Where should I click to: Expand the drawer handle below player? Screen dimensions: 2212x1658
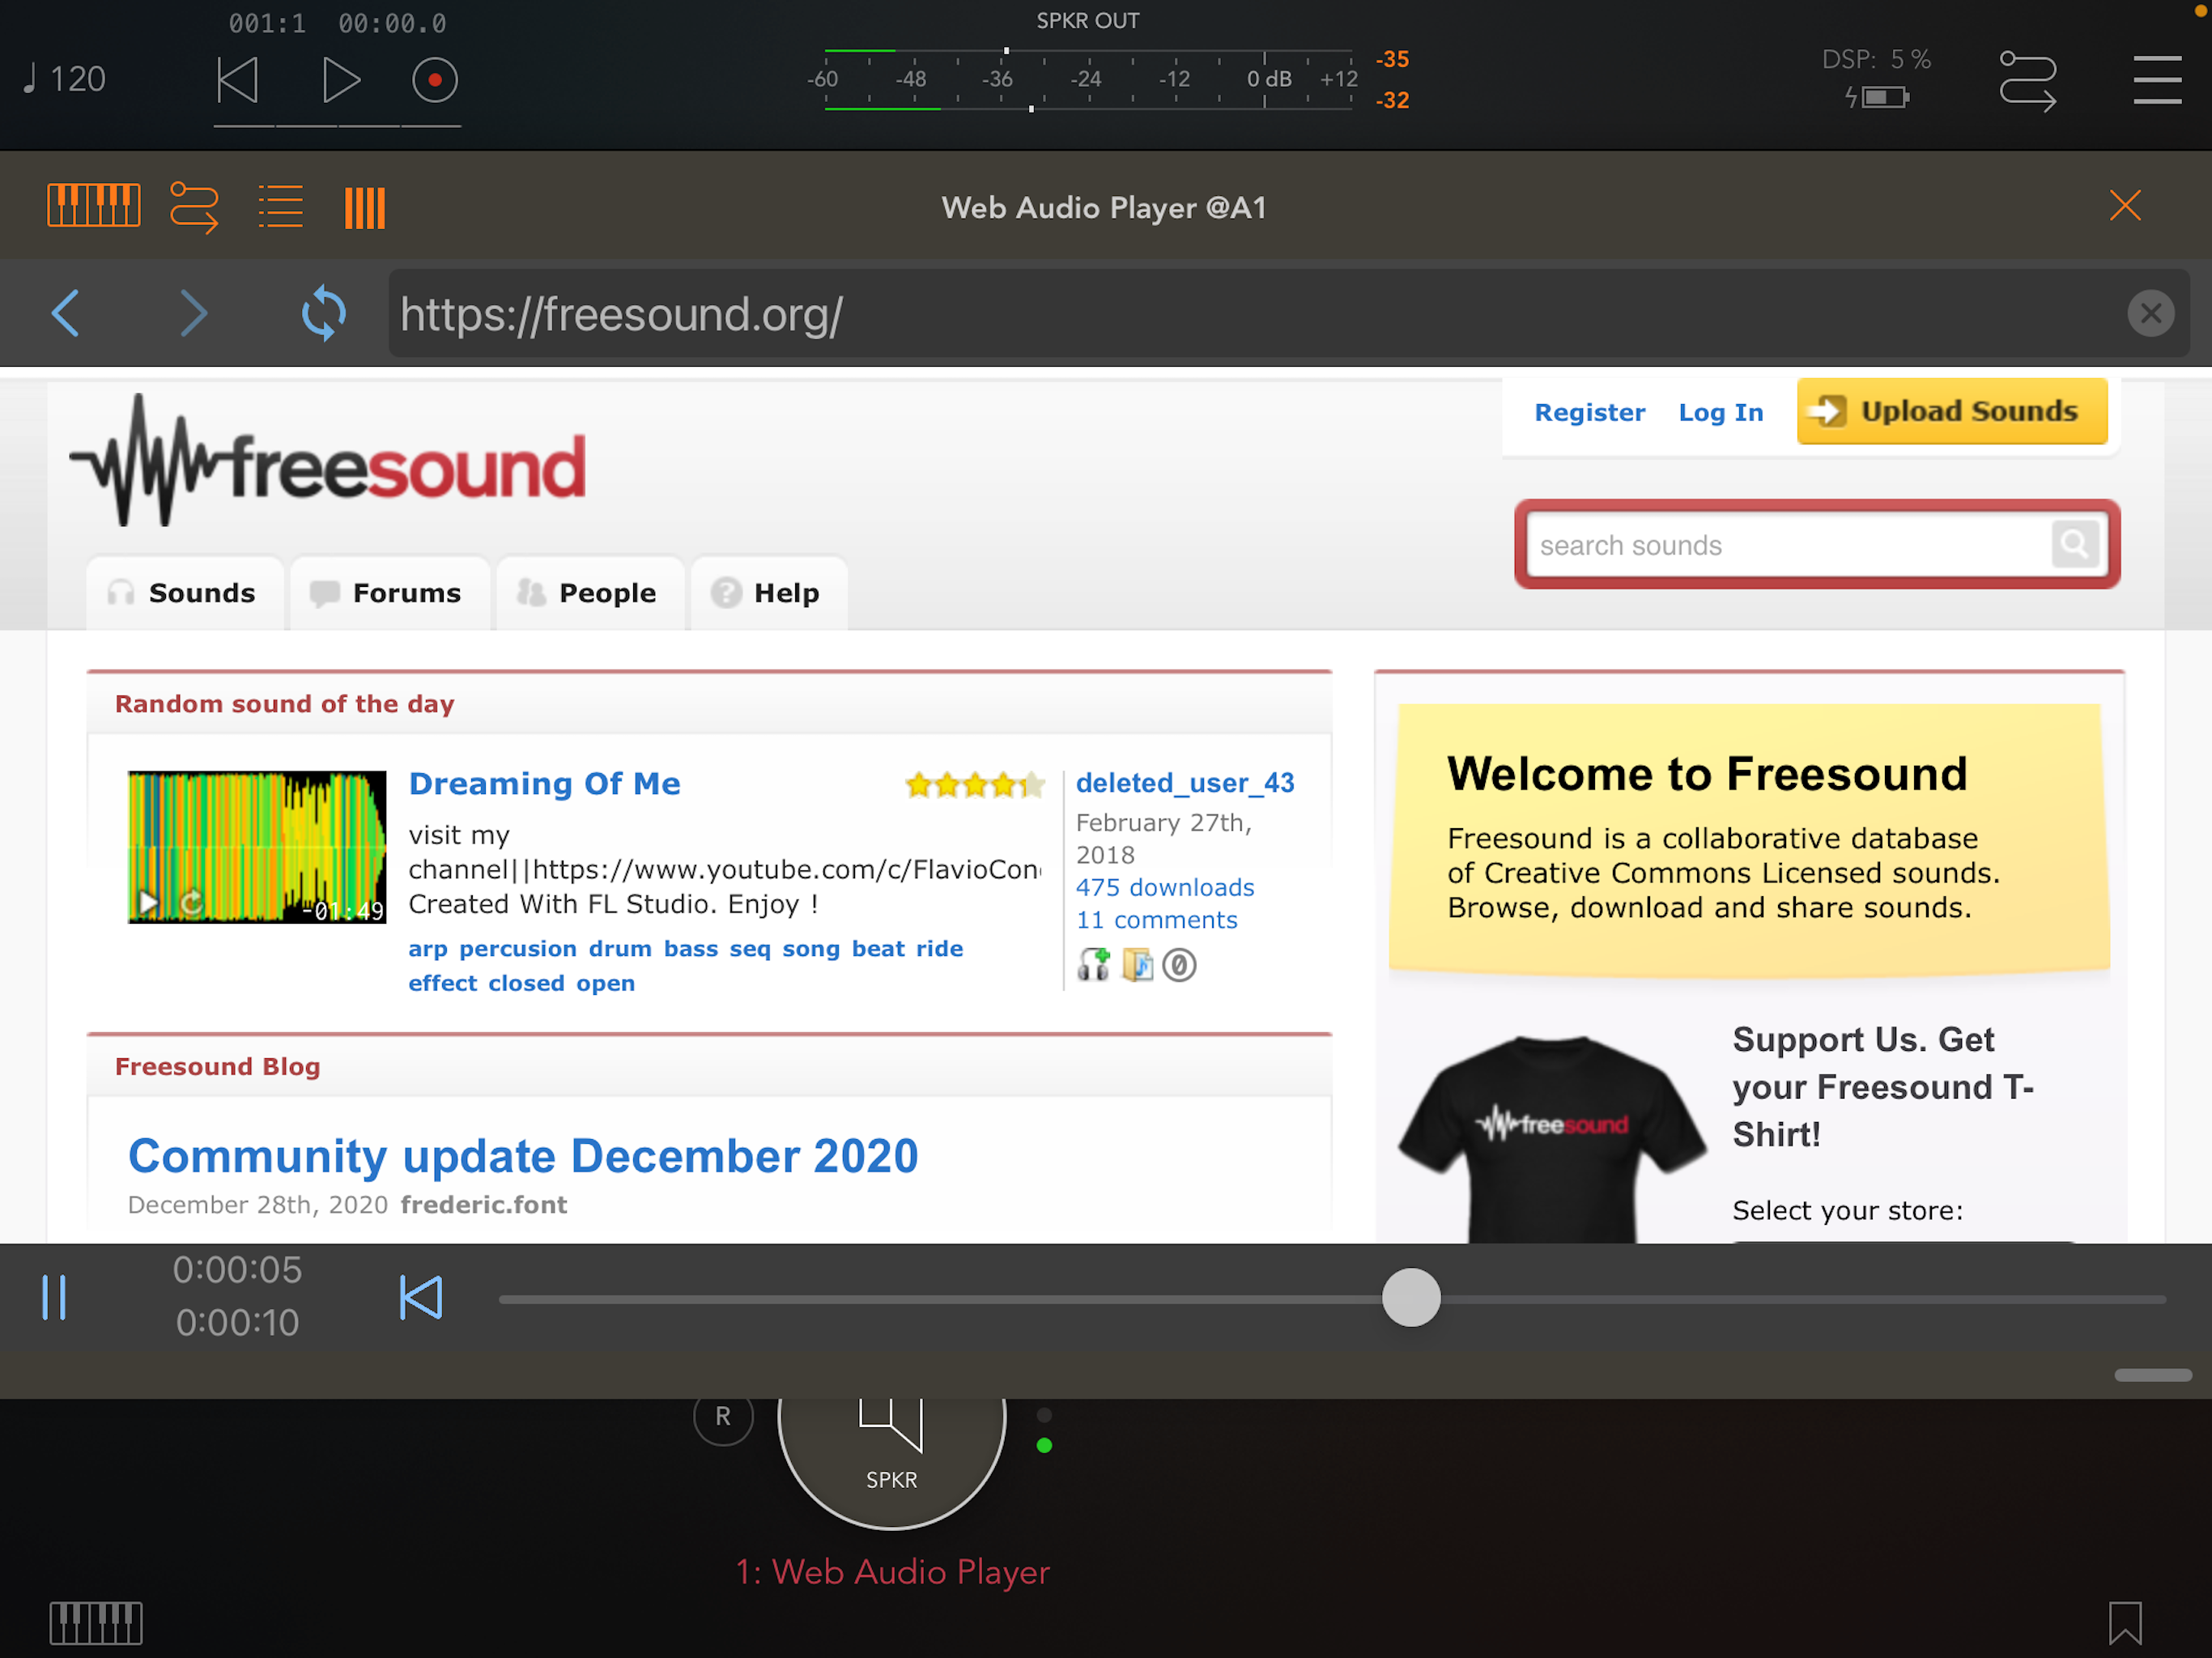[2152, 1375]
